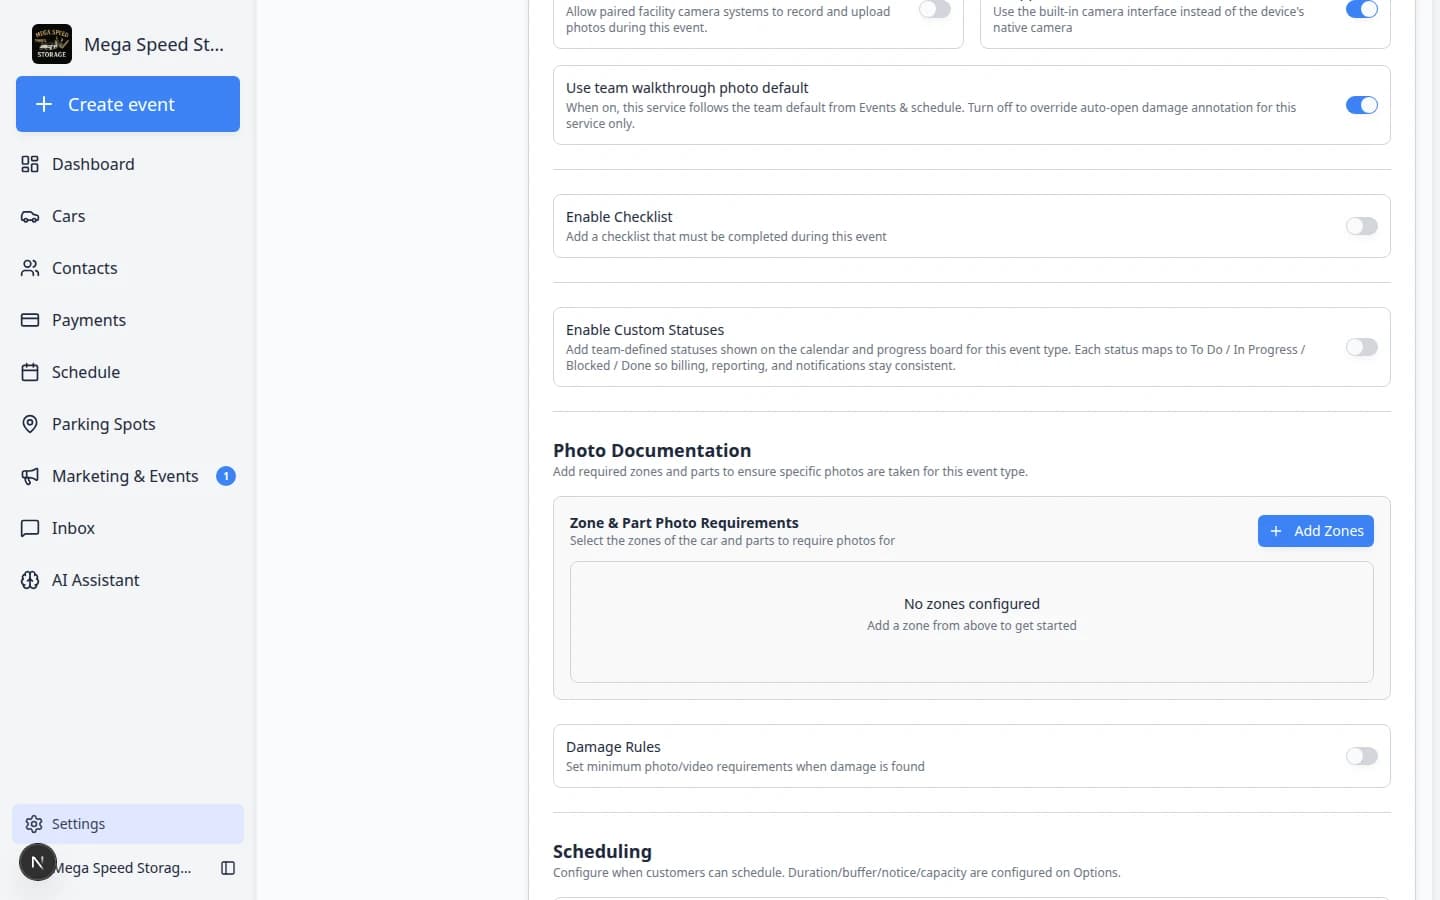
Task: Click the Create event button
Action: click(128, 104)
